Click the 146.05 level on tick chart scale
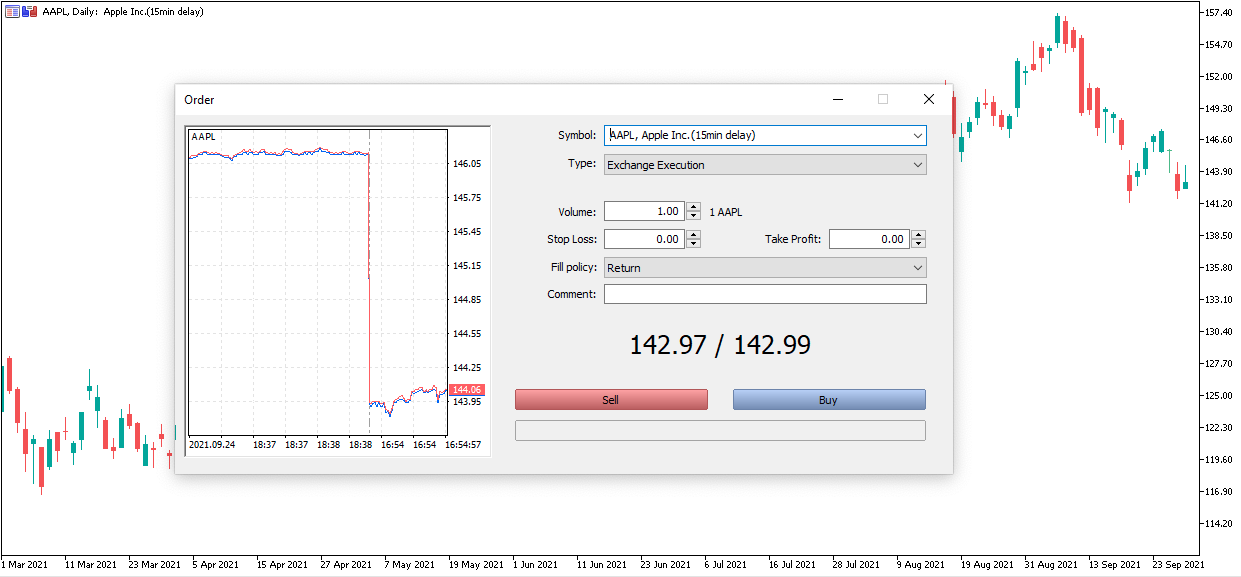The image size is (1241, 577). click(x=467, y=163)
